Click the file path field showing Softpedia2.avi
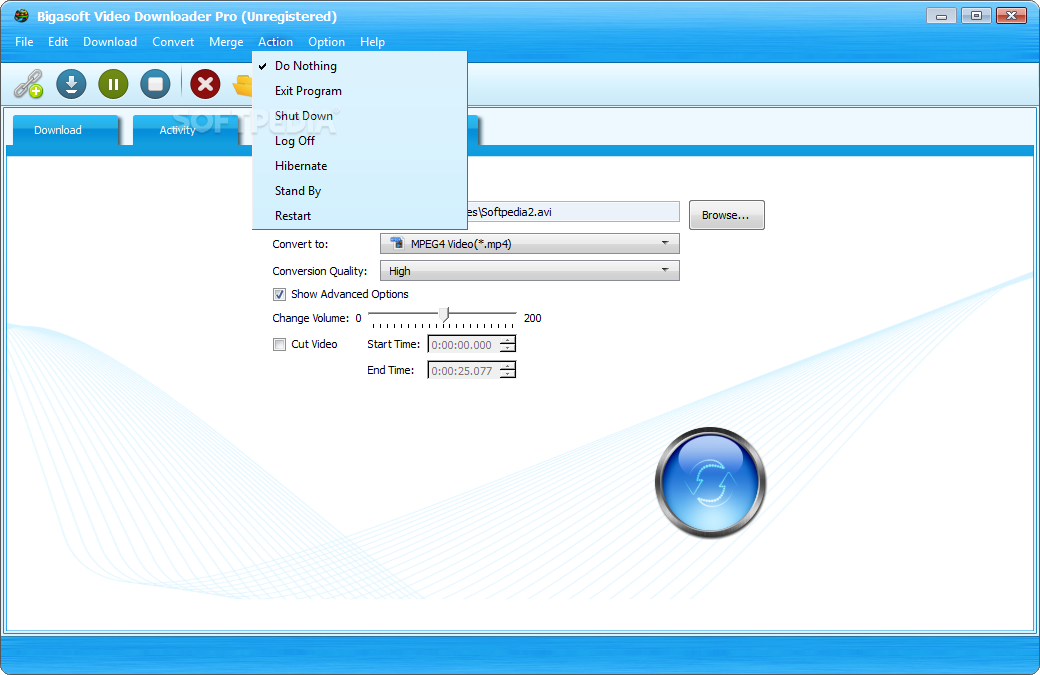Viewport: 1040px width, 675px height. coord(573,212)
